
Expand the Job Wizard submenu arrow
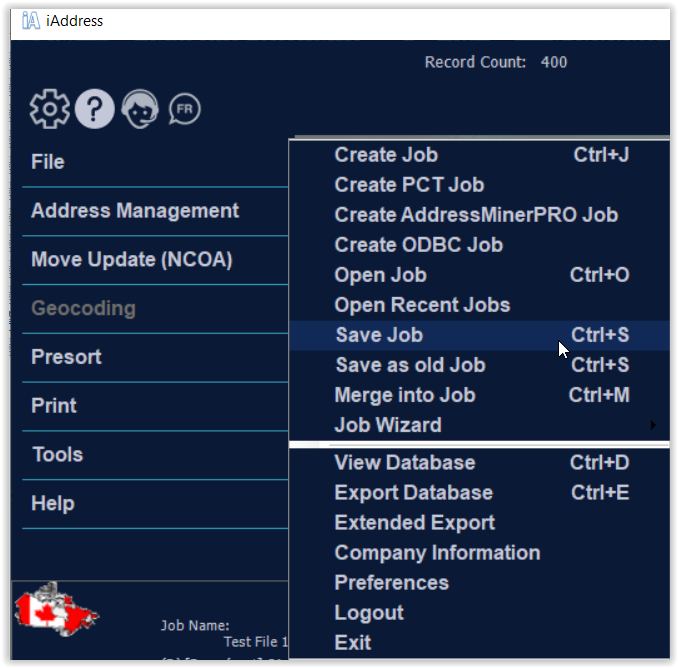coord(653,425)
